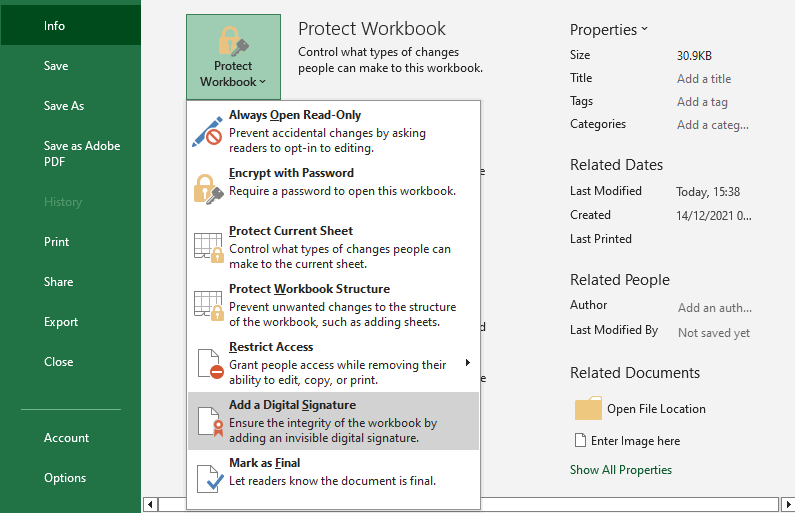This screenshot has width=795, height=513.
Task: Open the folder icon for Open File Location
Action: (589, 408)
